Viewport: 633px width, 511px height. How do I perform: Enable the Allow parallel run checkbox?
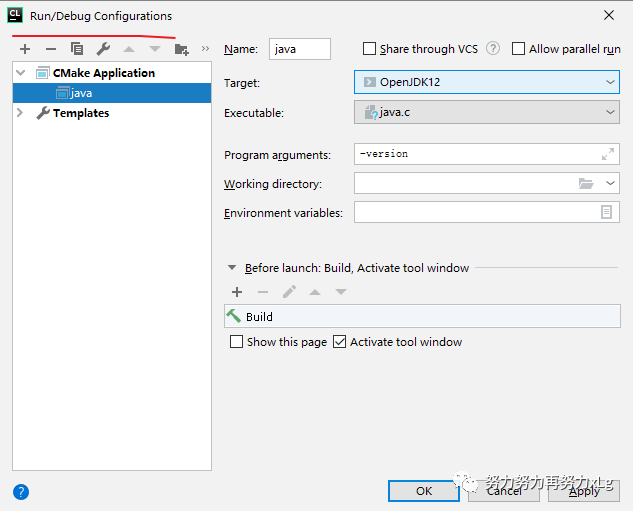[x=518, y=48]
